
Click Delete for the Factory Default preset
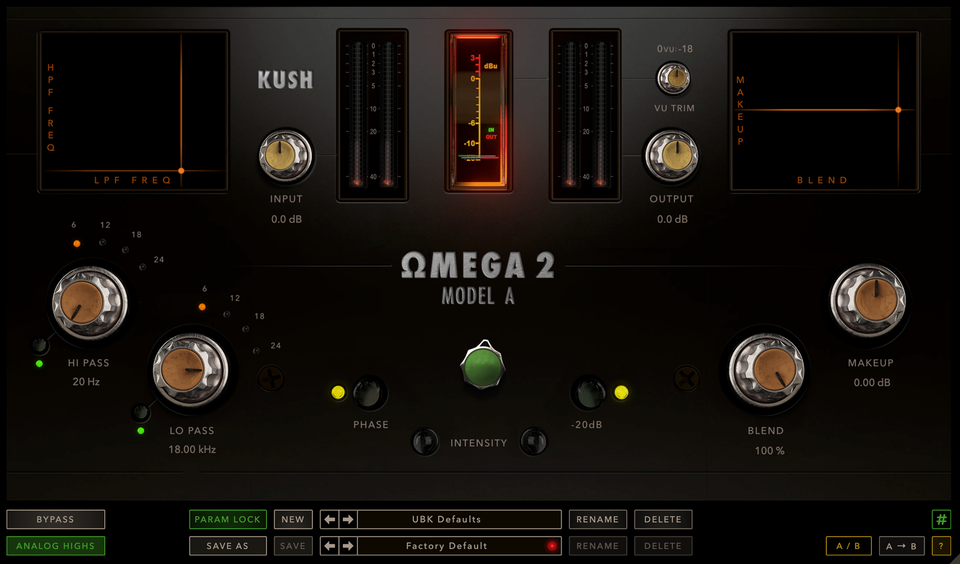[x=663, y=546]
